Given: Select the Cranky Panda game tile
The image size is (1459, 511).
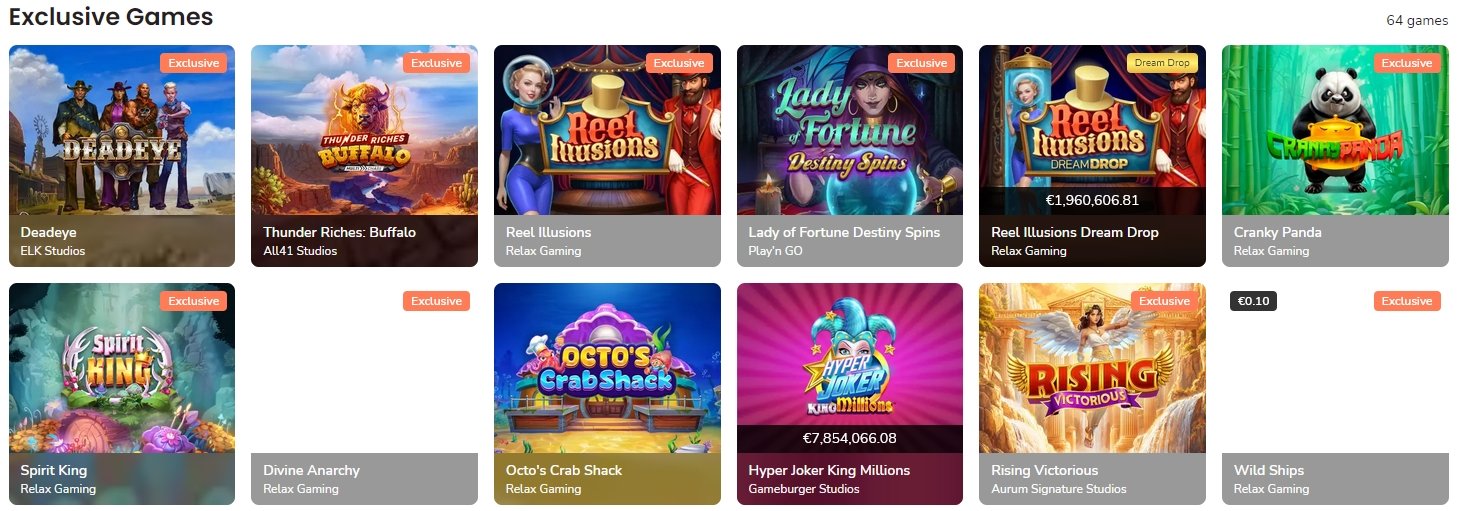Looking at the screenshot, I should coord(1335,130).
